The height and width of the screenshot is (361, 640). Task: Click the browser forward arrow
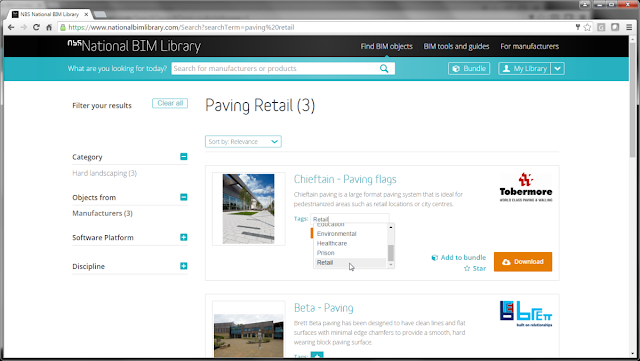pos(24,27)
